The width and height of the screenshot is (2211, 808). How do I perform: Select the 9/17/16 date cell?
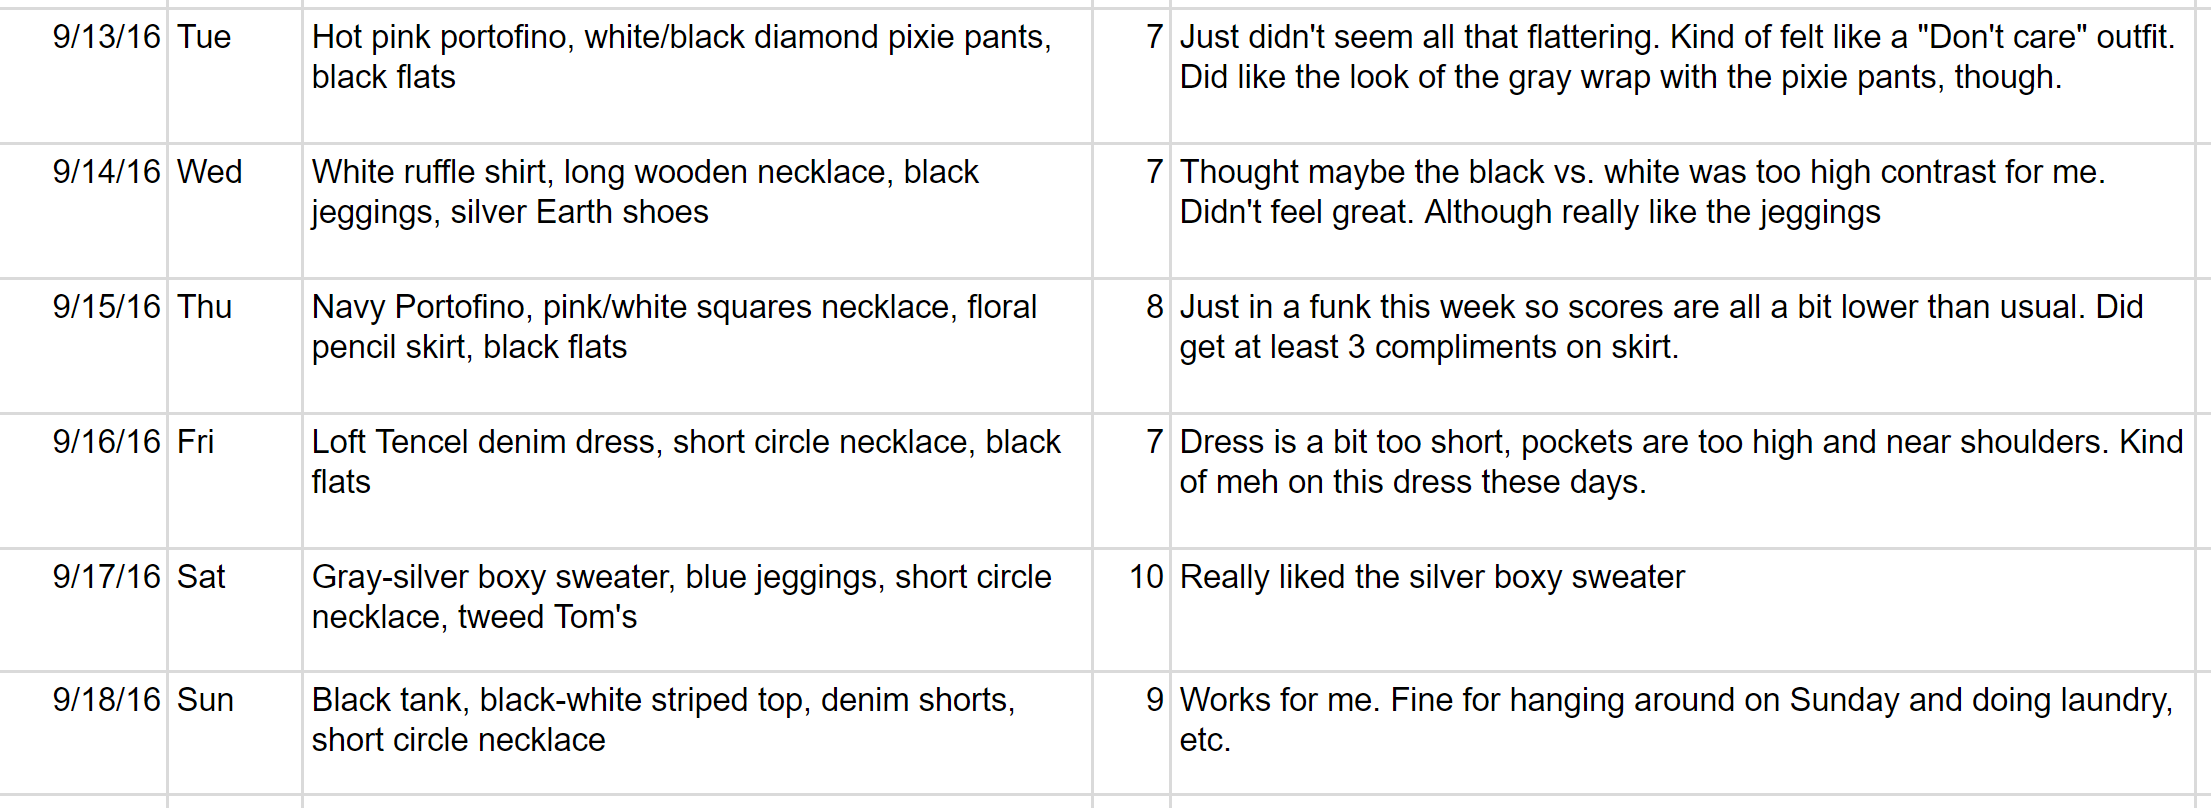(83, 610)
